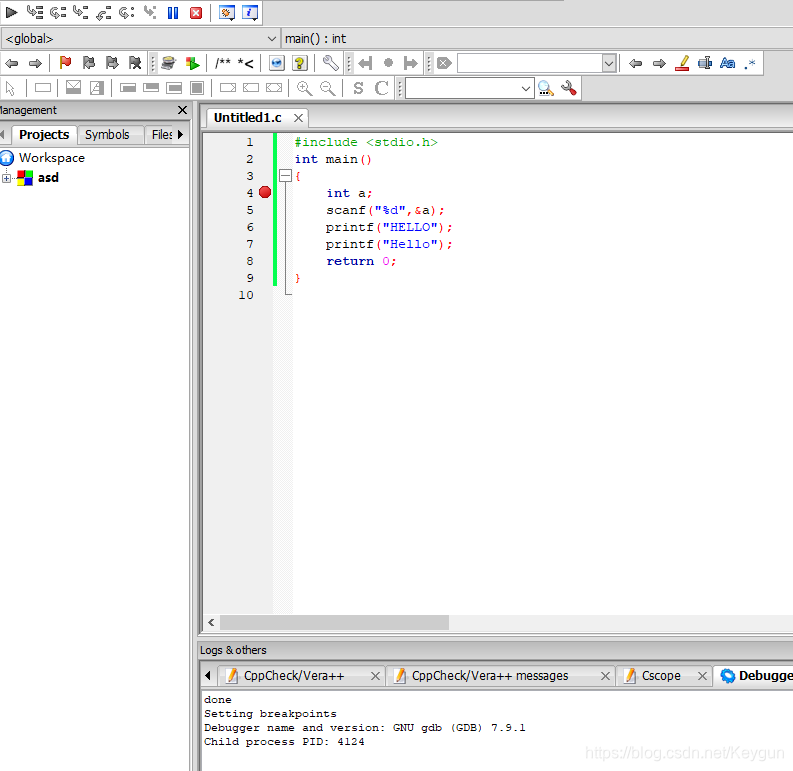Screen dimensions: 793x771
Task: Insert a *< line comment
Action: tap(246, 63)
